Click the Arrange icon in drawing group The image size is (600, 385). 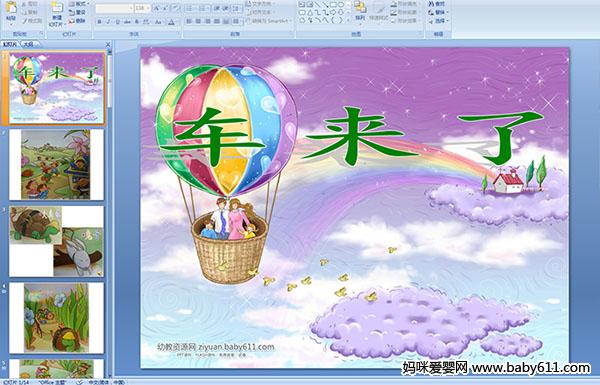[x=360, y=11]
